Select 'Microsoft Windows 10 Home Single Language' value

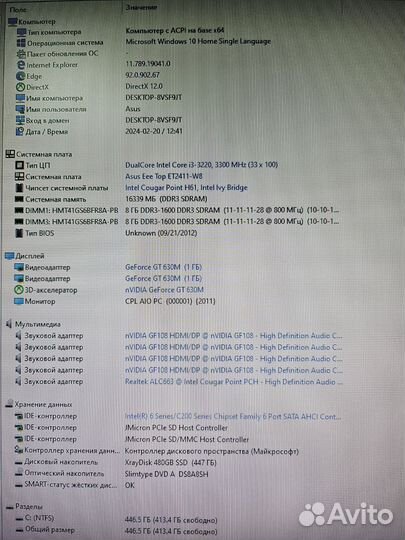198,42
